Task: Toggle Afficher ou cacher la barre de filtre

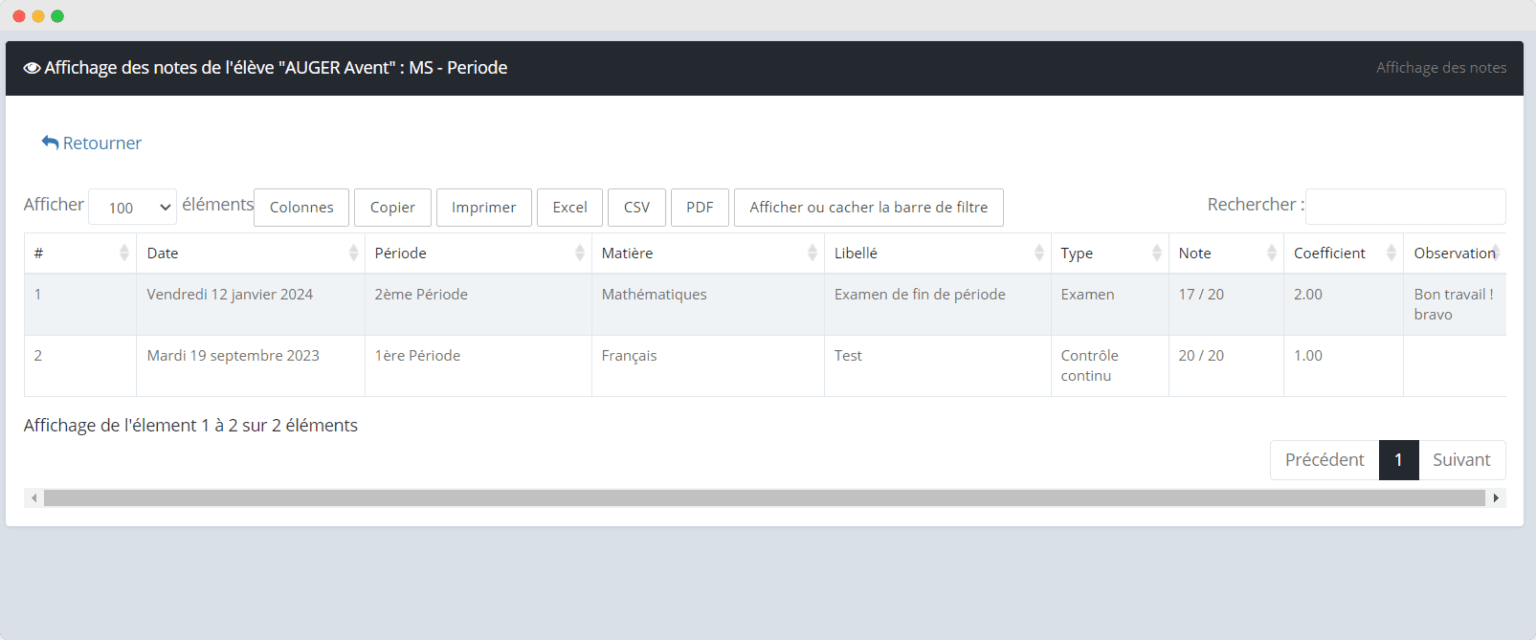Action: point(869,207)
